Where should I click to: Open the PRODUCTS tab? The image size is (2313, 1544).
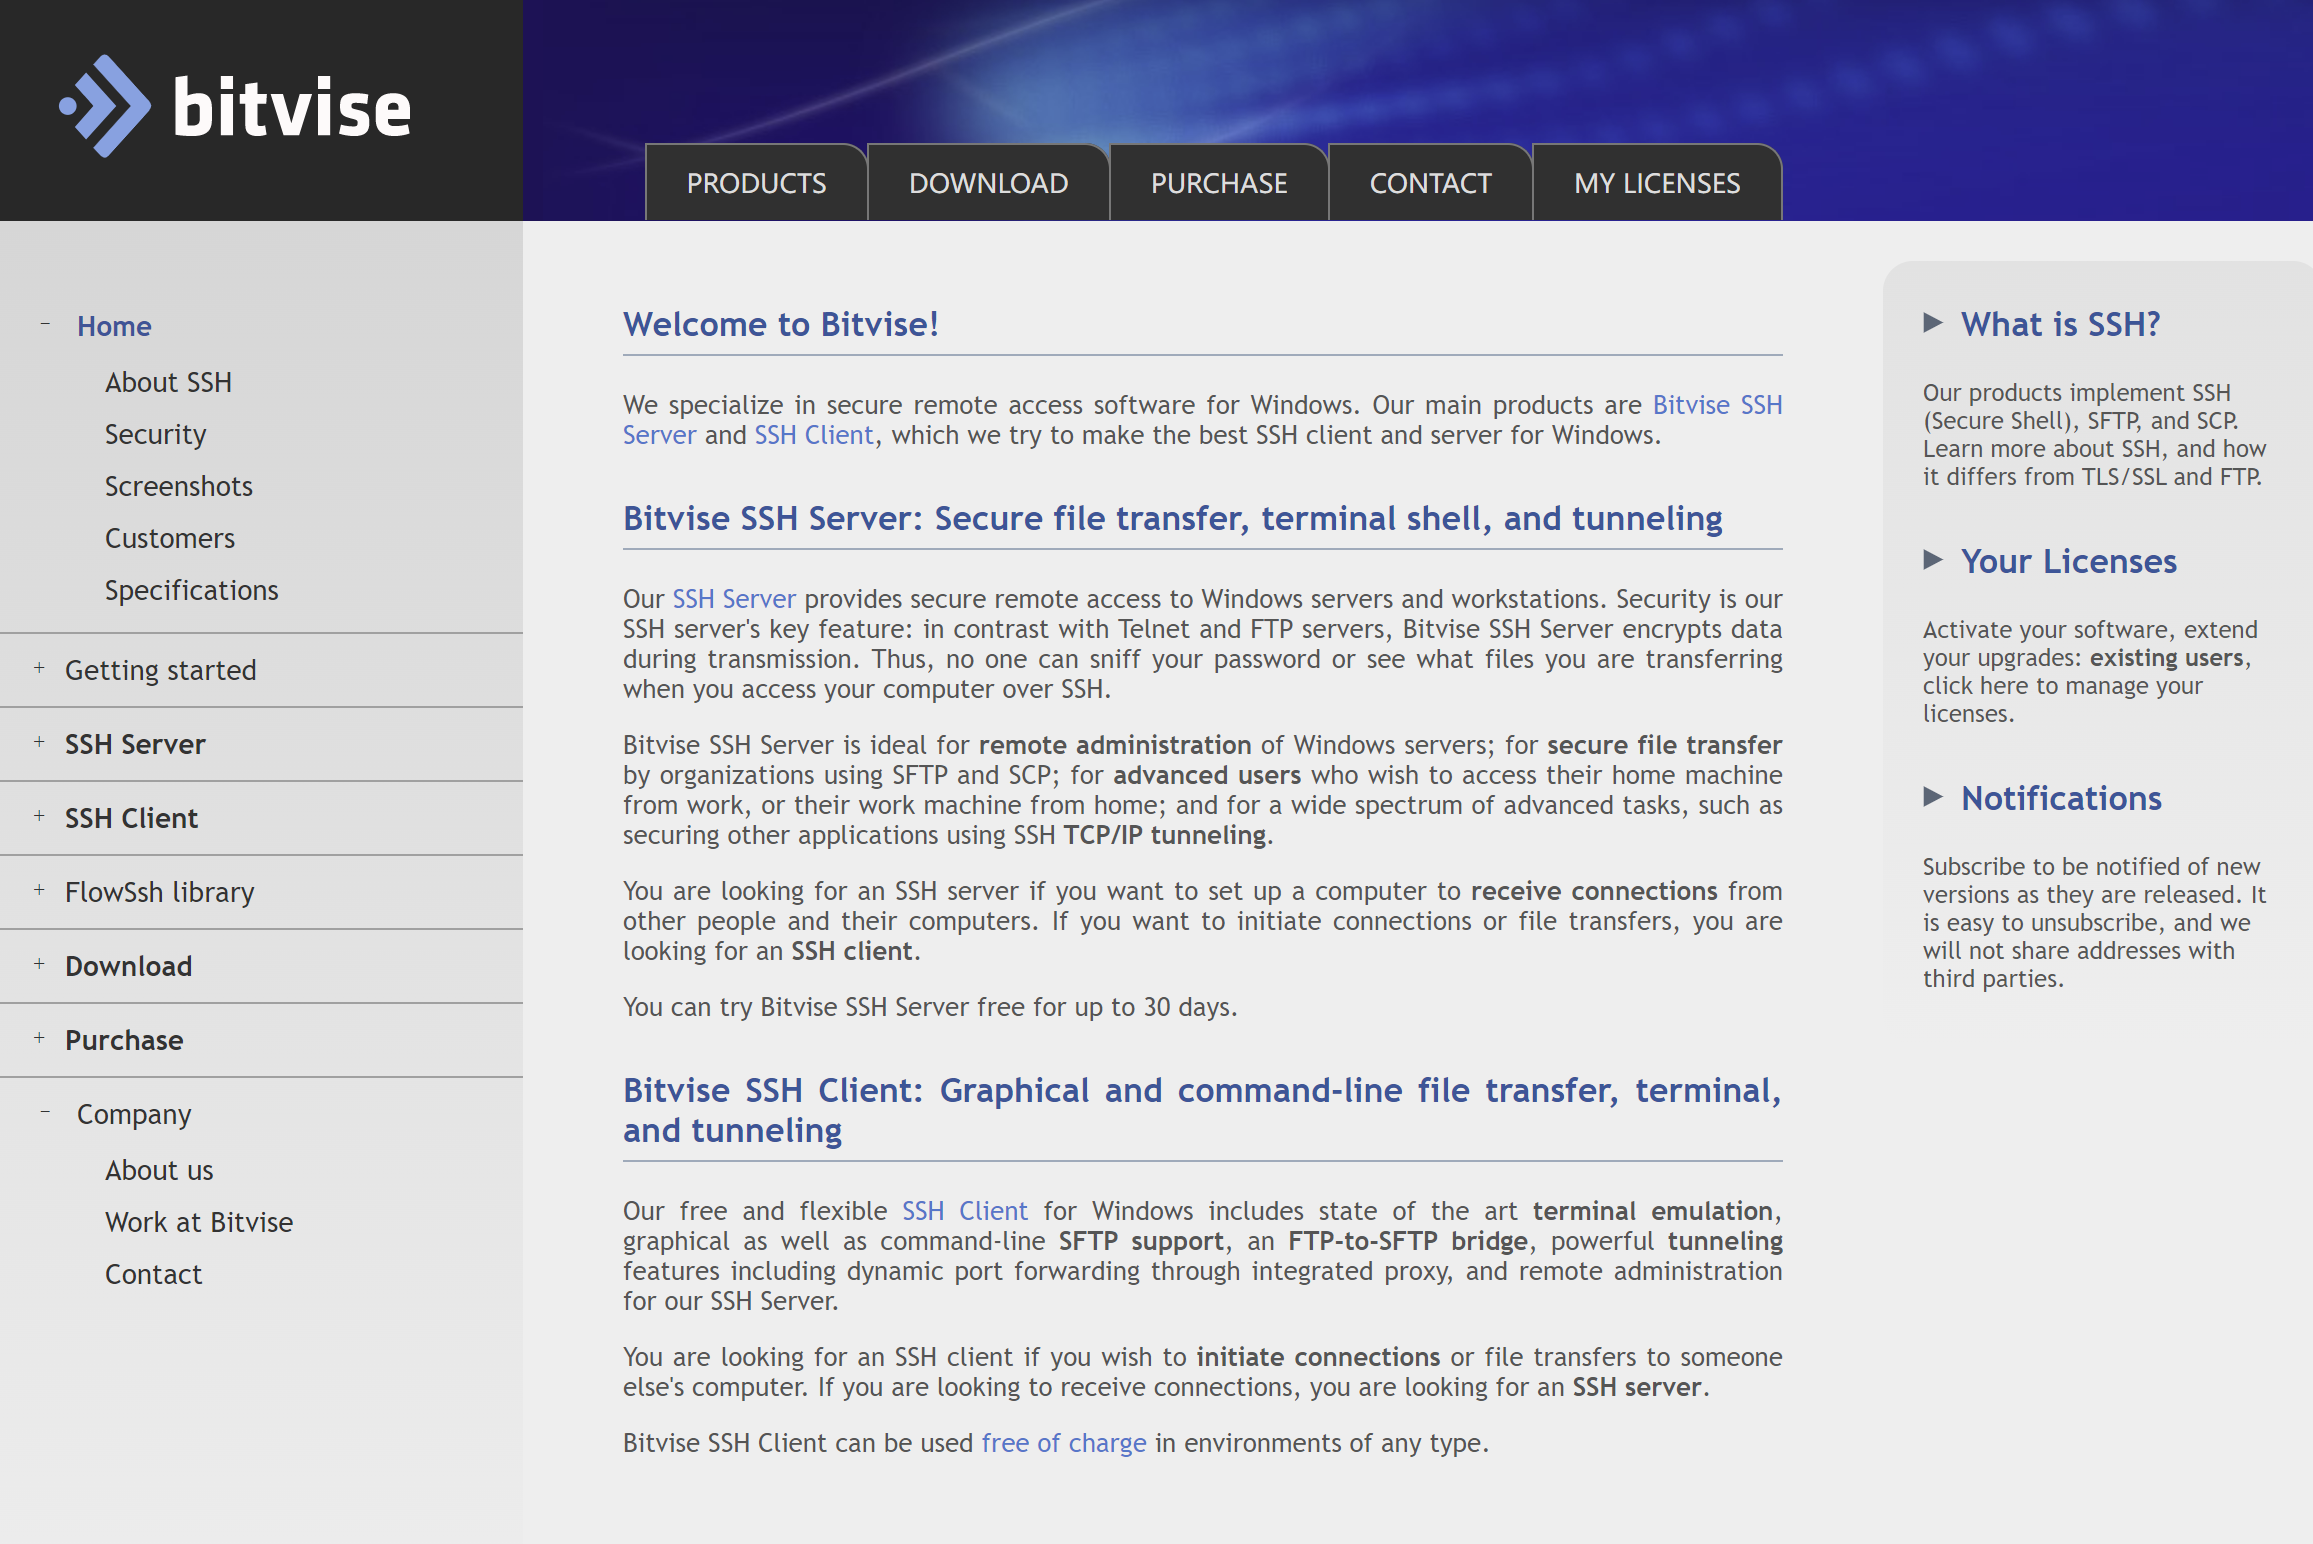[x=756, y=184]
